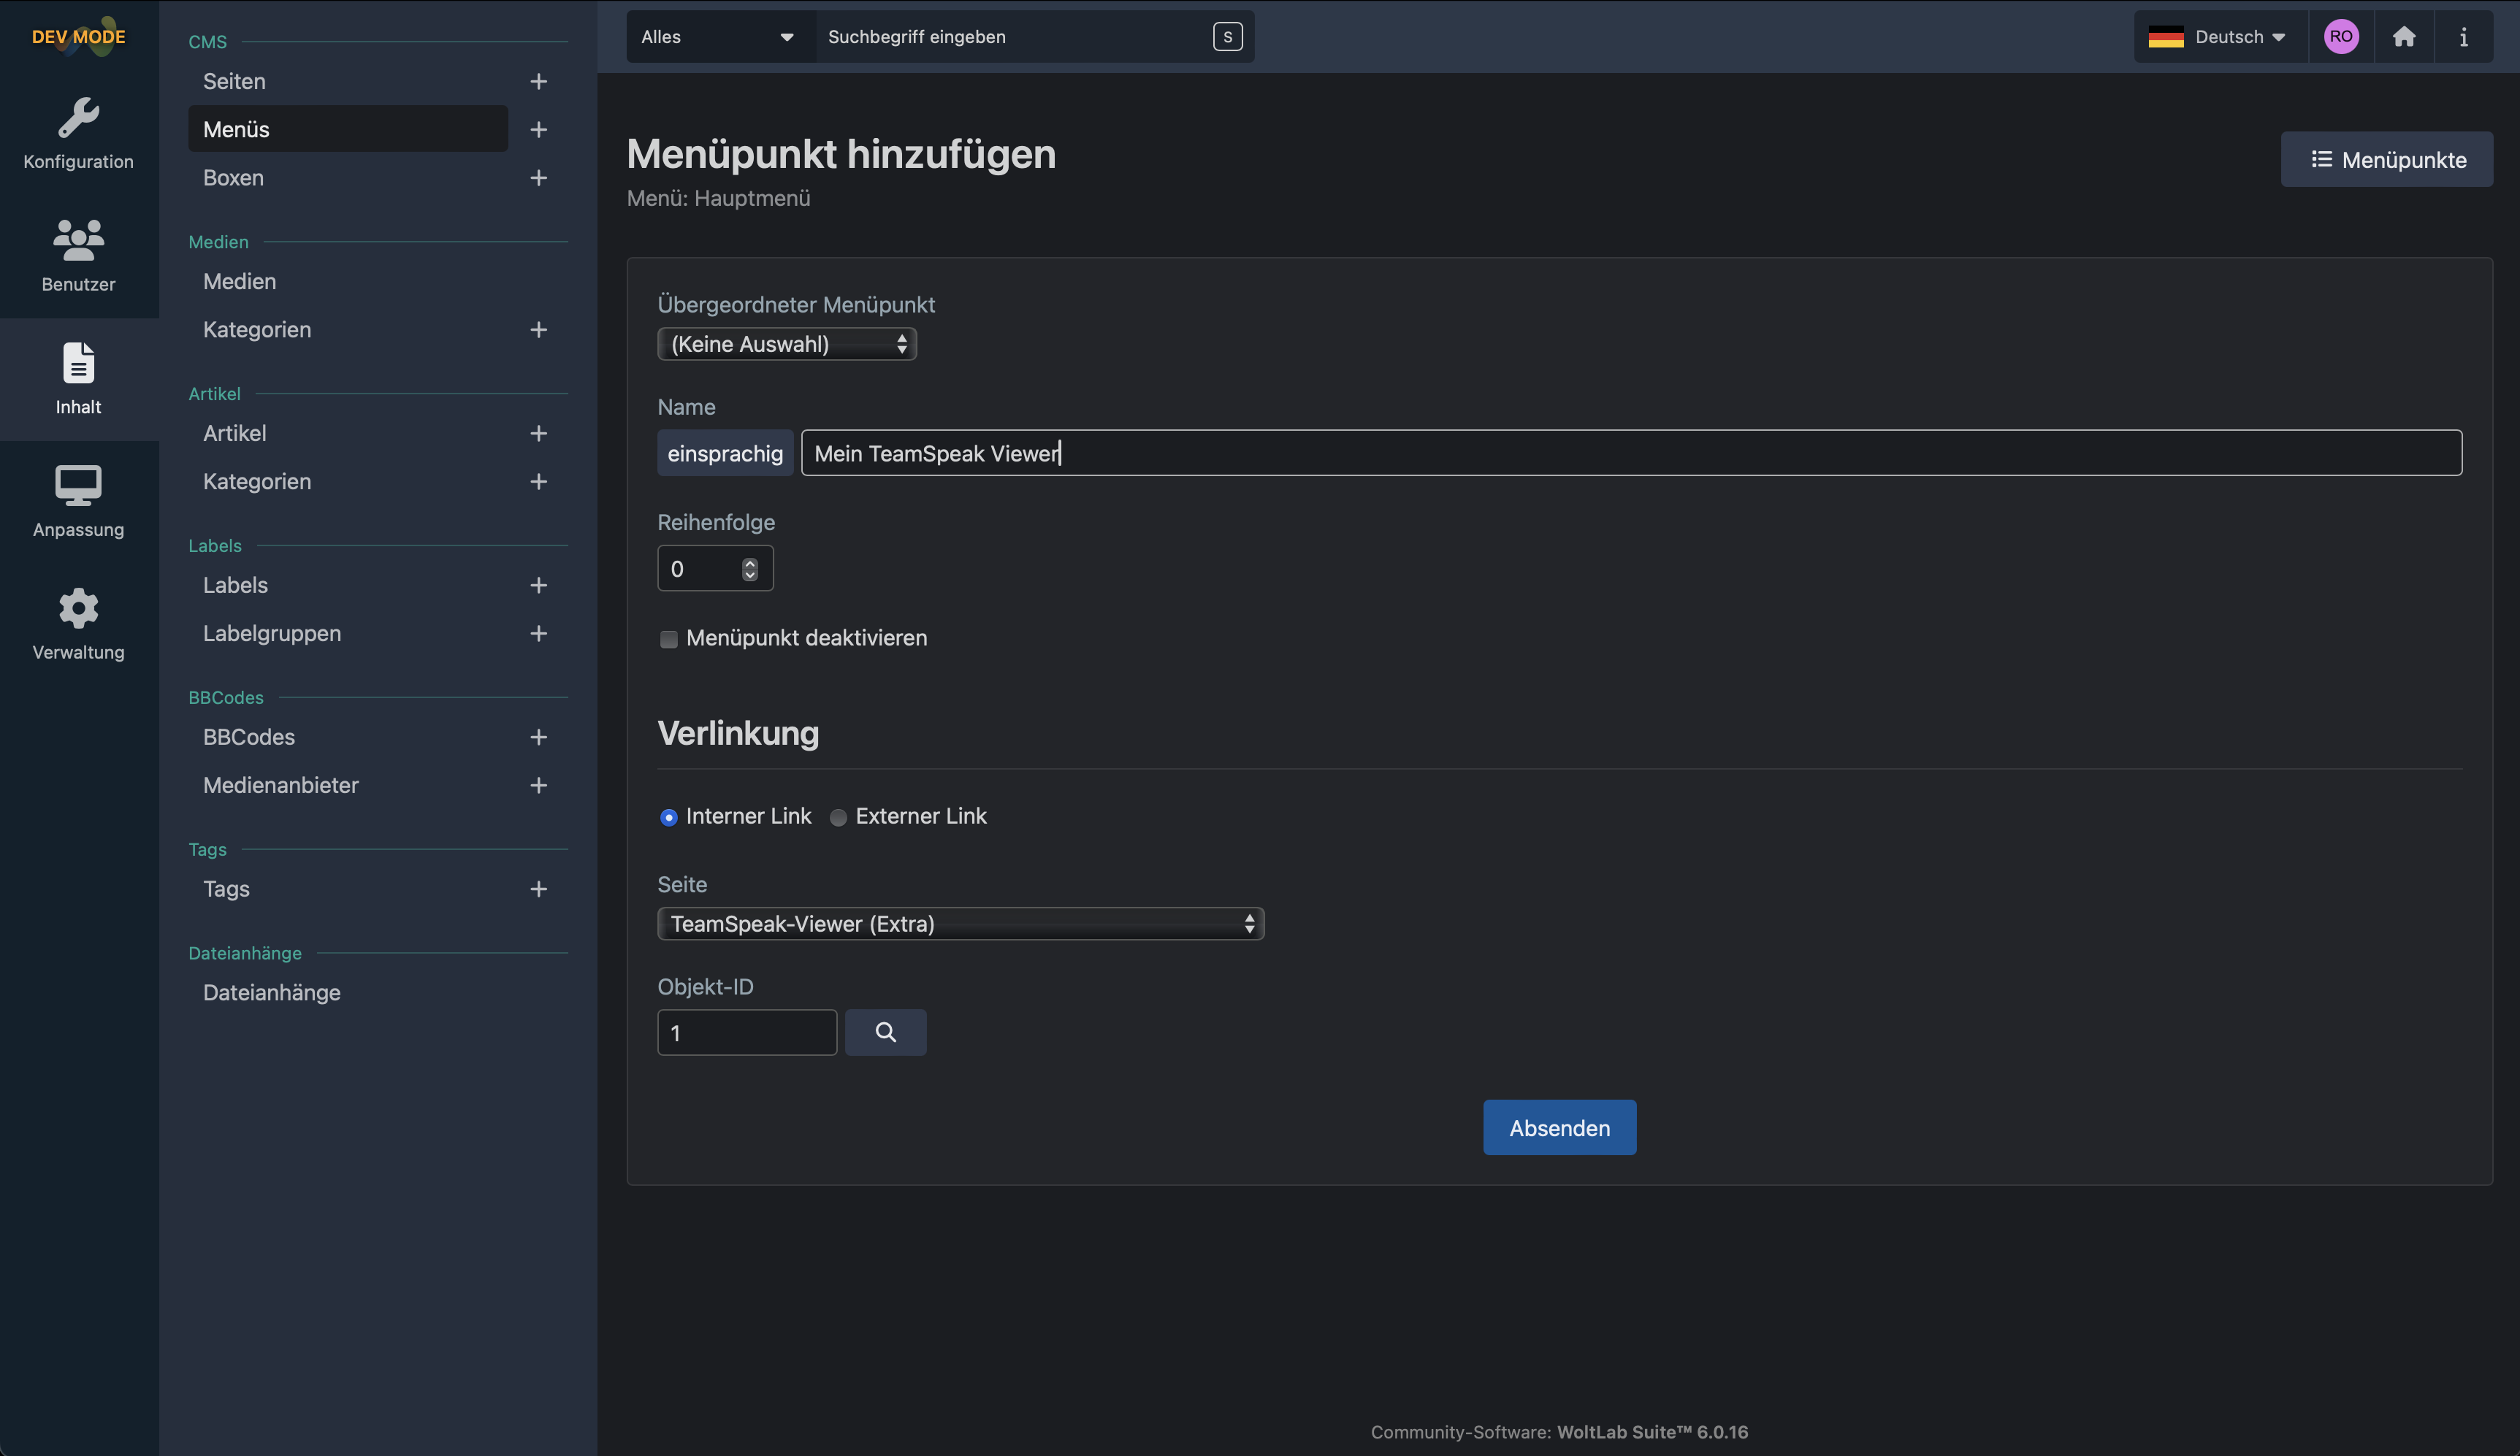Click the home icon in header
The height and width of the screenshot is (1456, 2520).
(2404, 37)
